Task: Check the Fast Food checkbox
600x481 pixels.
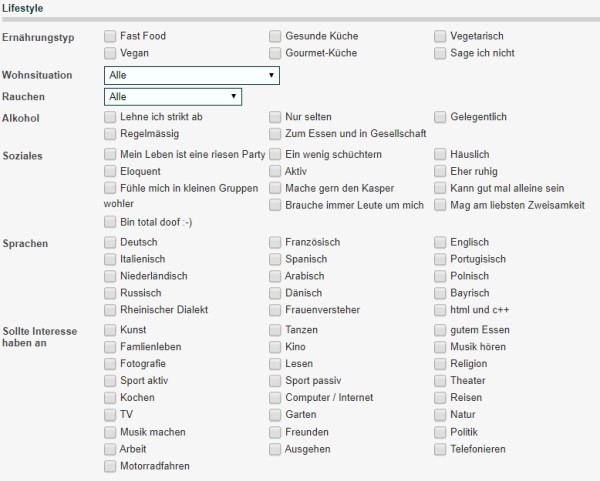Action: point(110,36)
